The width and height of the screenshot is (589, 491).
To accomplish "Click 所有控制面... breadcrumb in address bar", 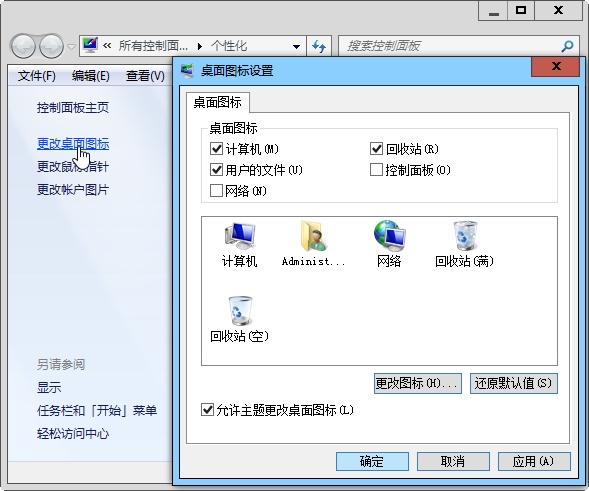I will [x=153, y=46].
